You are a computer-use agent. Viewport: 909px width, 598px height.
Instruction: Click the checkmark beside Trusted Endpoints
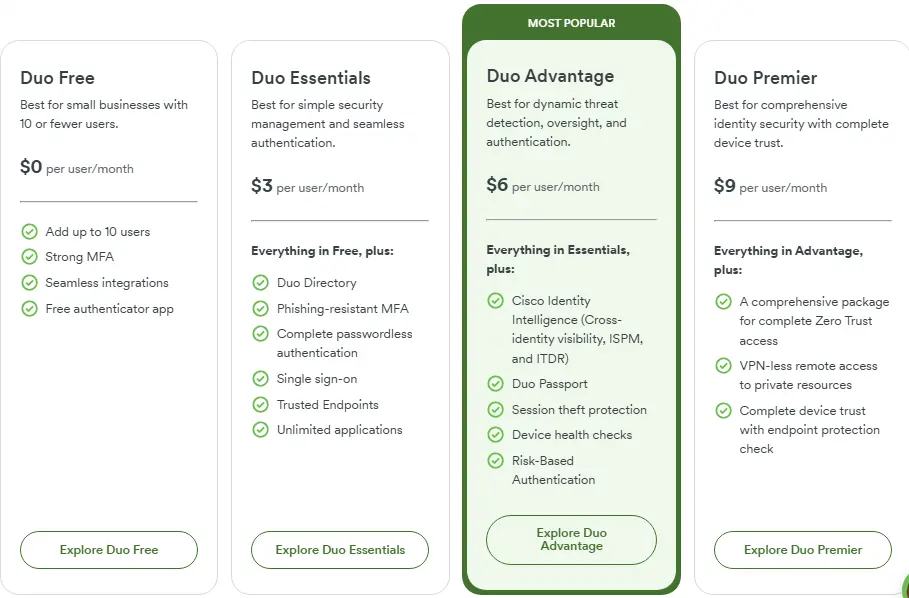[x=261, y=405]
